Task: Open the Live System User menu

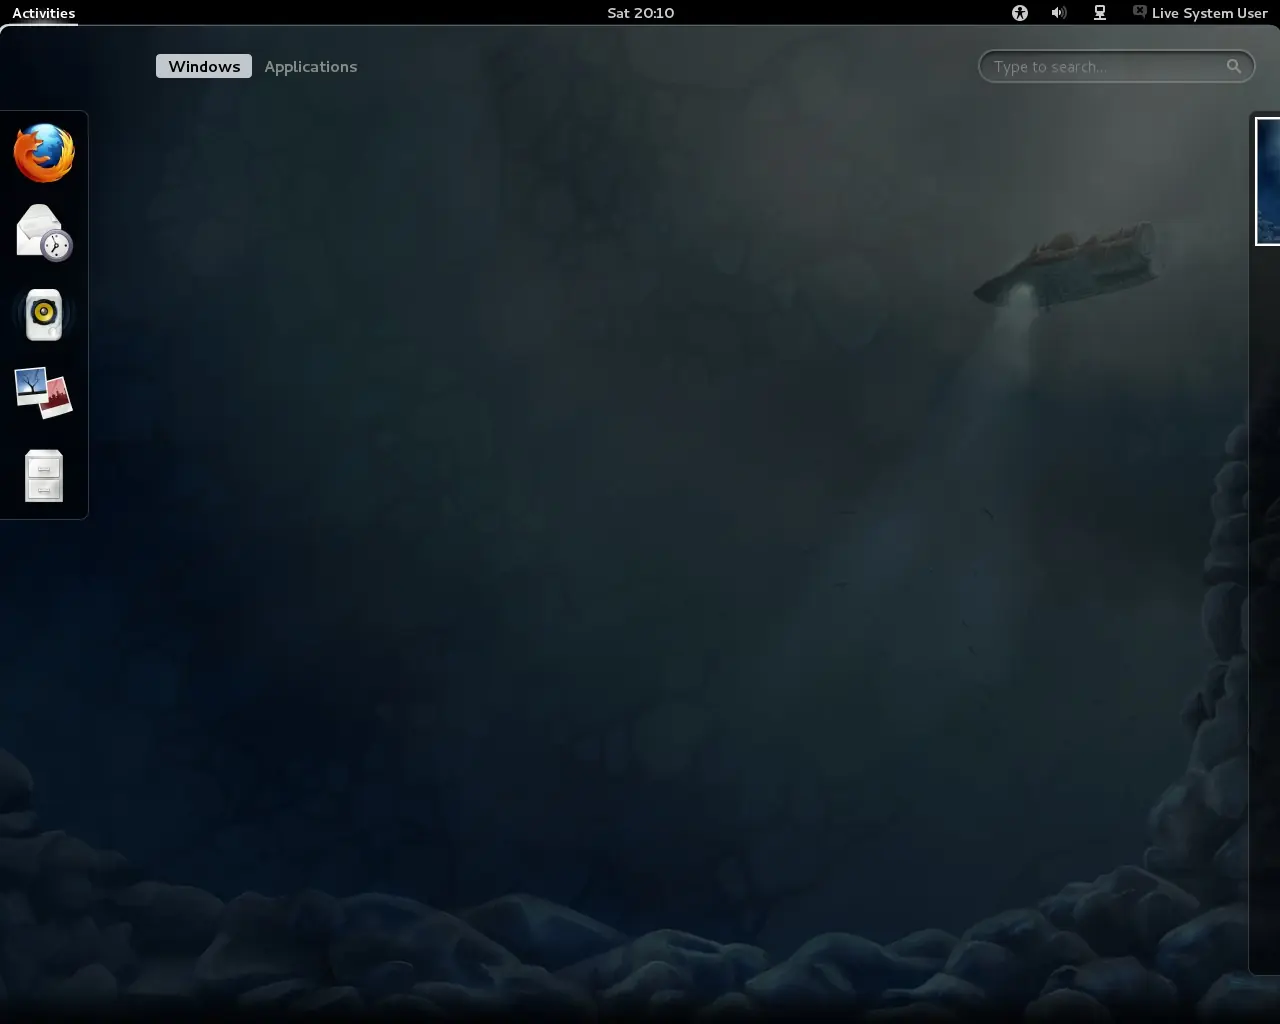Action: [1200, 13]
